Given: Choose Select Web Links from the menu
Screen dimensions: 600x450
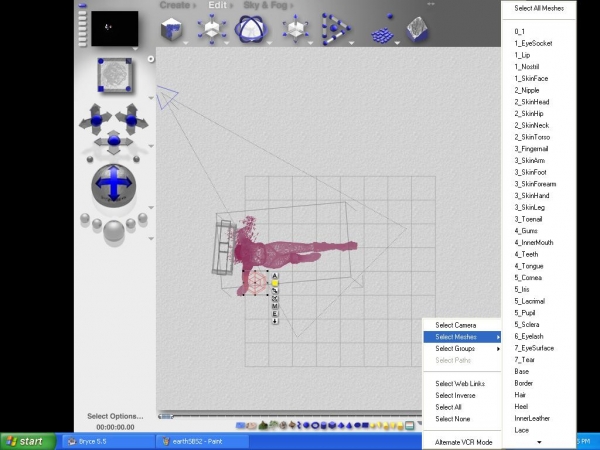Looking at the screenshot, I should pos(461,383).
